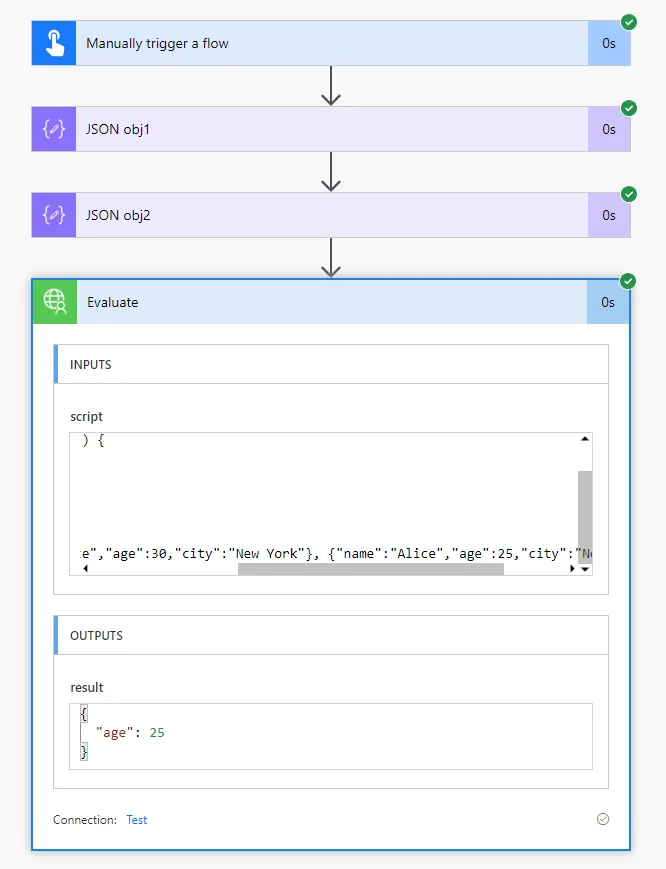Screen dimensions: 666x869
Task: Click the JSON obj2 compose icon
Action: click(54, 215)
